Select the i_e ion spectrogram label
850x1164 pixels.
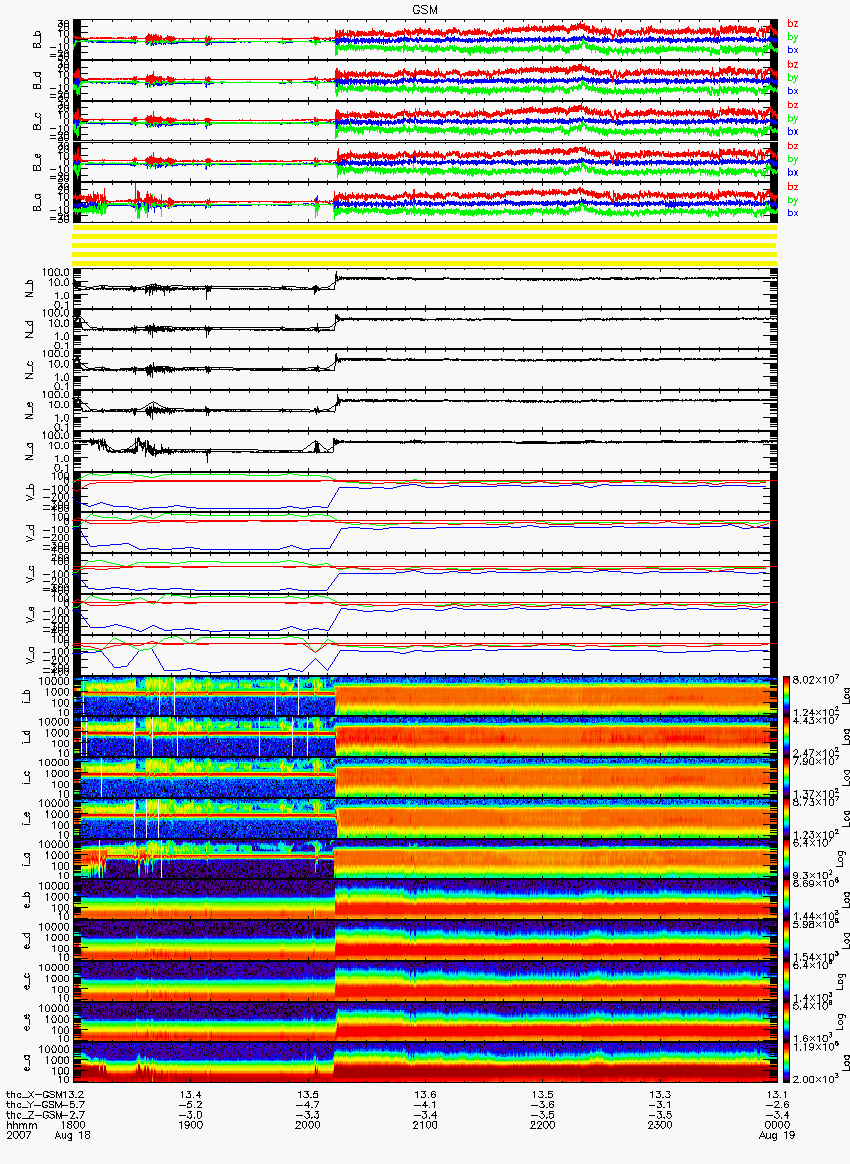(27, 820)
